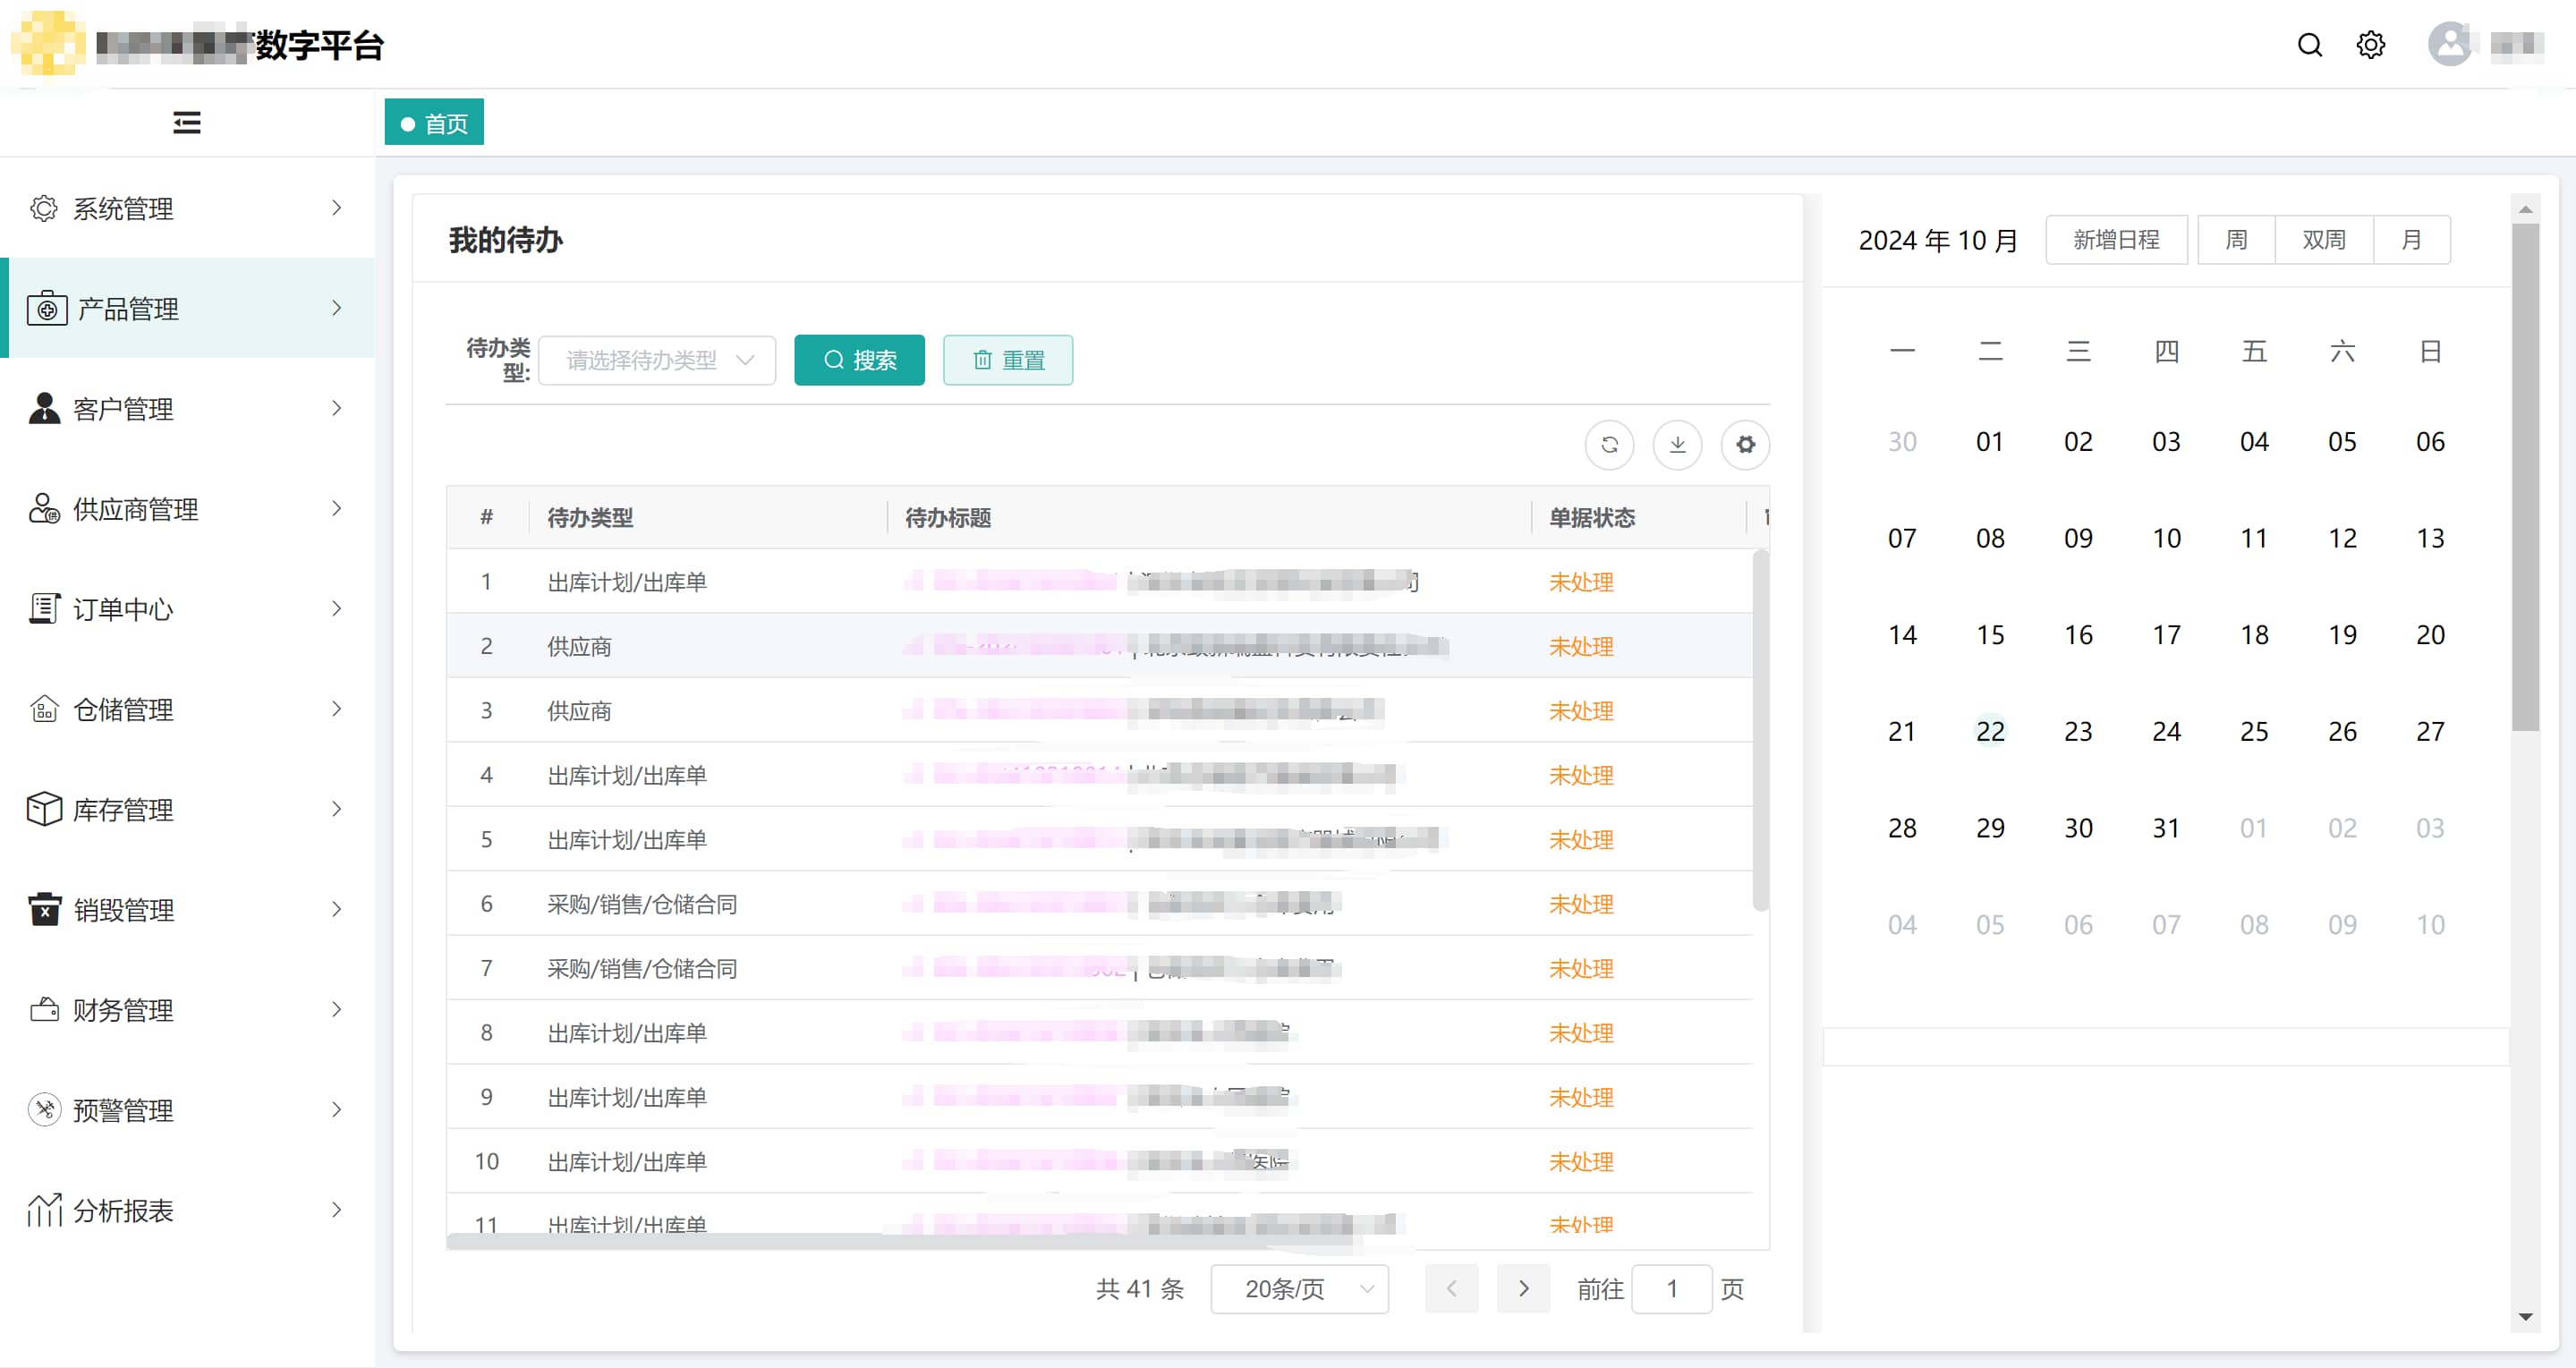
Task: Refresh the todo table with the circular arrows
Action: pyautogui.click(x=1609, y=445)
